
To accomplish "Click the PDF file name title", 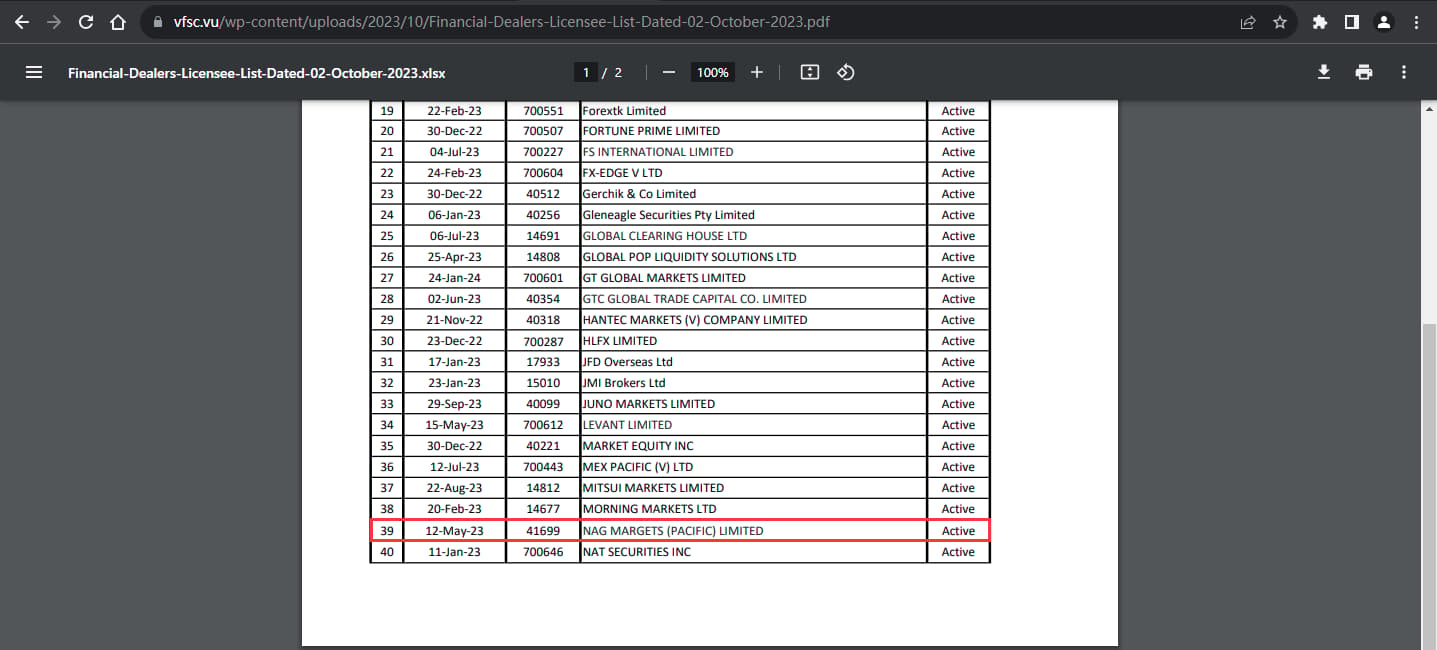I will (257, 73).
